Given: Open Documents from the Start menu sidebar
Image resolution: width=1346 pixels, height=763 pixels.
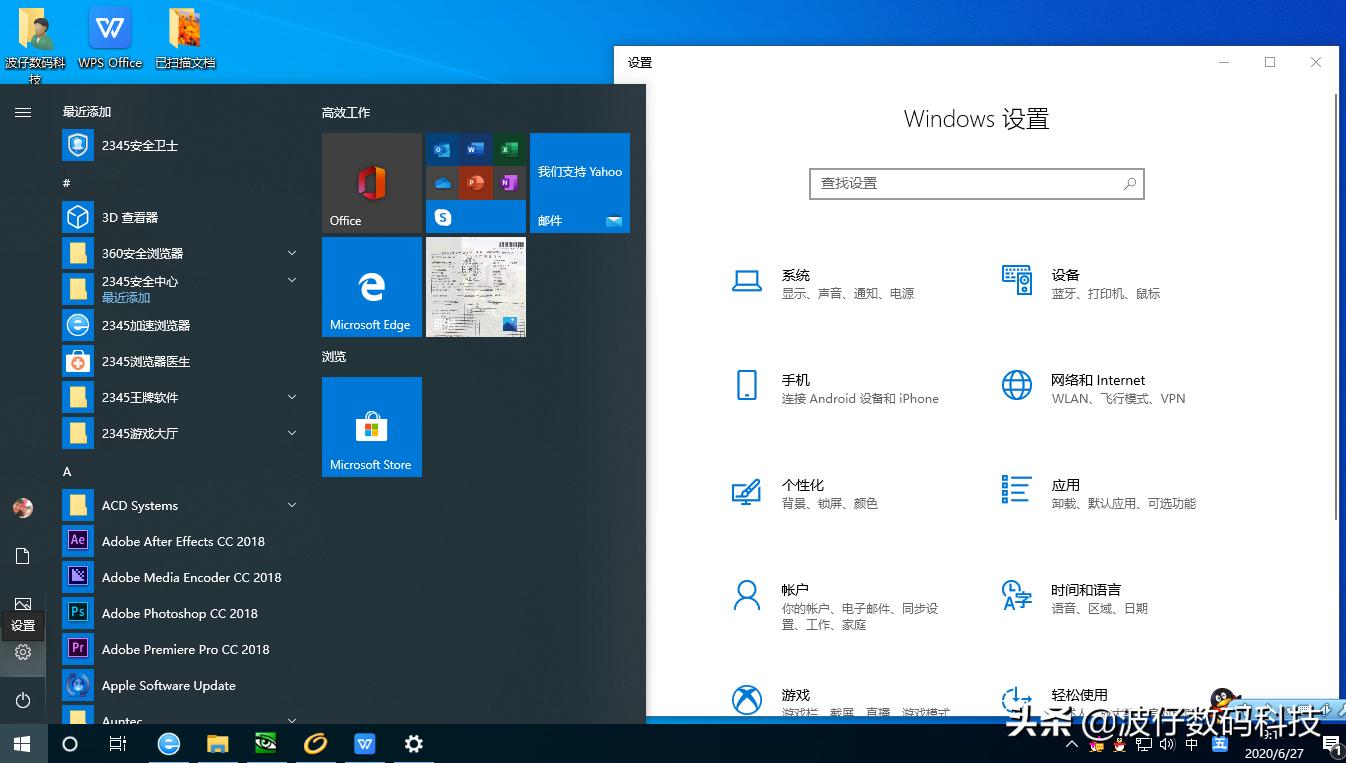Looking at the screenshot, I should coord(22,556).
